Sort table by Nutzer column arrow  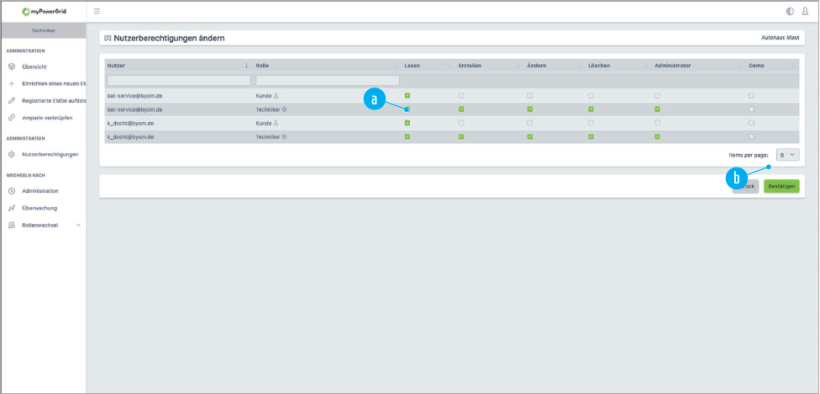click(x=246, y=66)
